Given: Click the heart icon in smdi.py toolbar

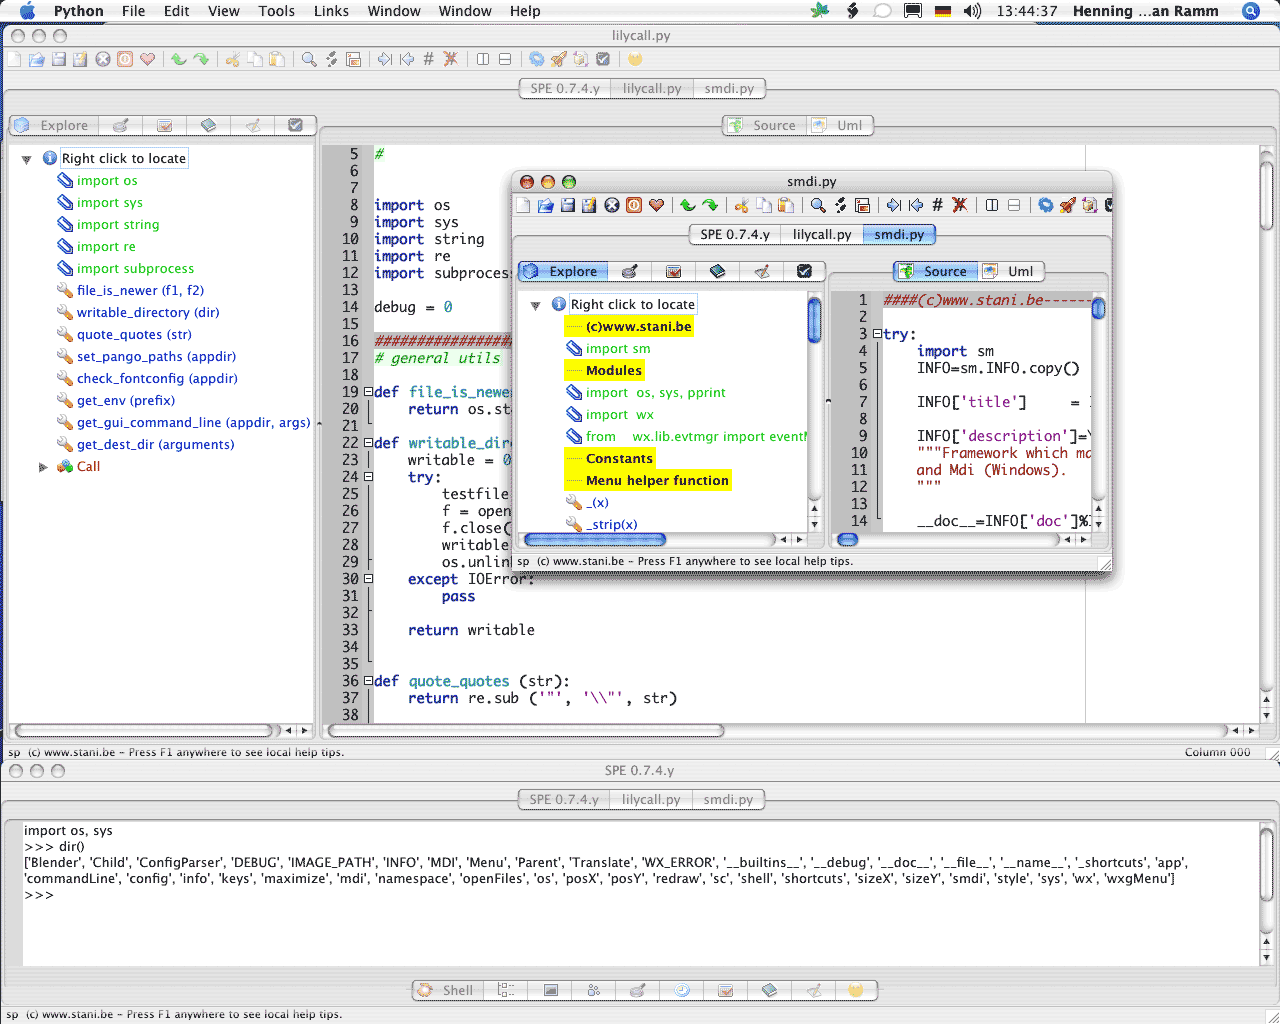Looking at the screenshot, I should tap(656, 205).
